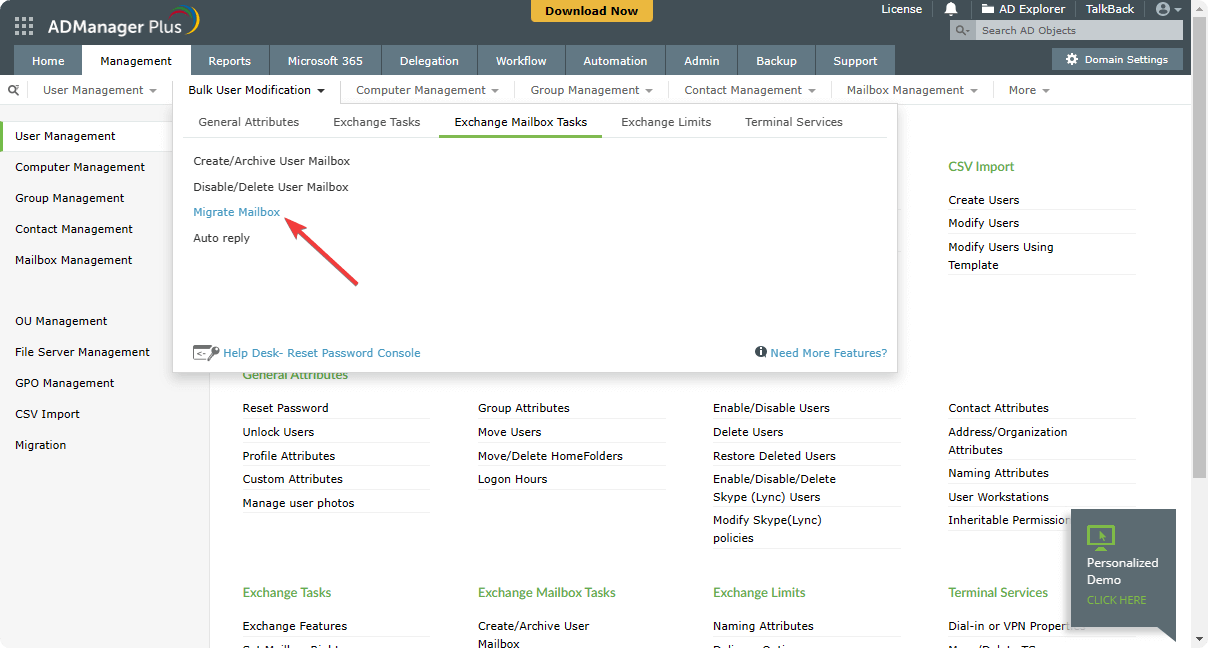This screenshot has height=648, width=1208.
Task: Open the Logon Hours link
Action: point(513,479)
